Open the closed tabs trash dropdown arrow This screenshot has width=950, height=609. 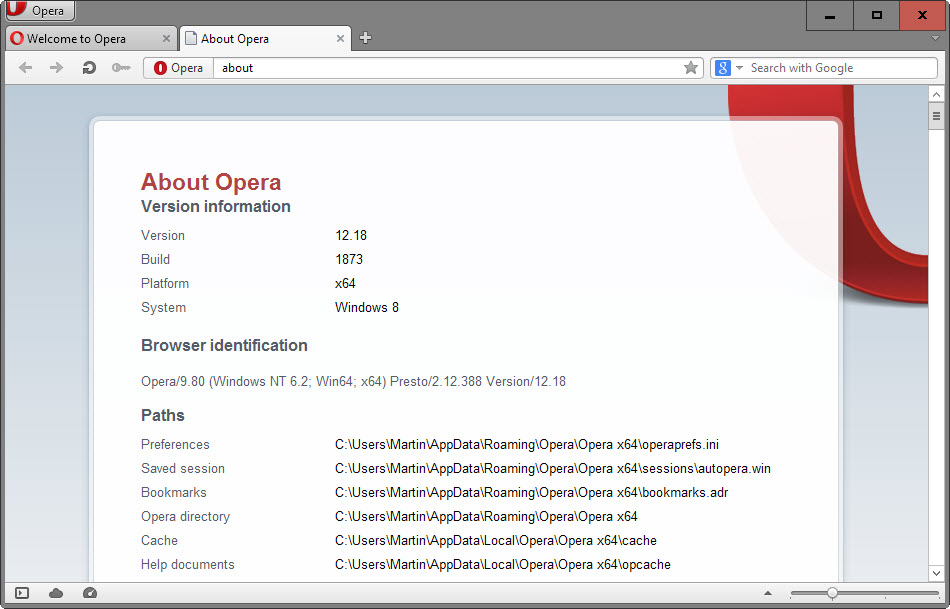pyautogui.click(x=935, y=38)
